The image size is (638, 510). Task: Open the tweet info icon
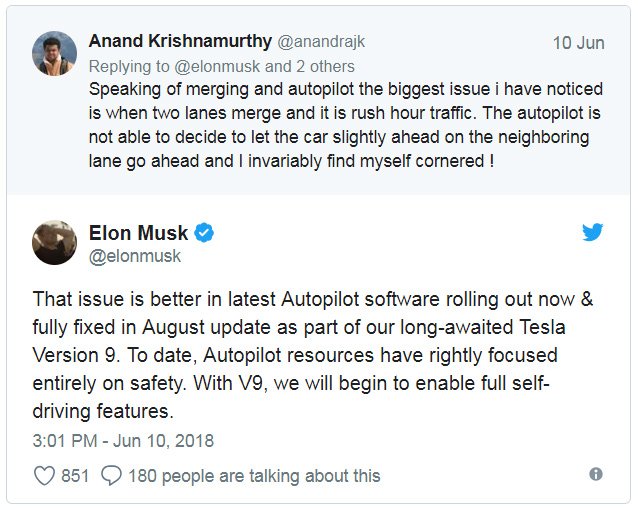click(596, 474)
